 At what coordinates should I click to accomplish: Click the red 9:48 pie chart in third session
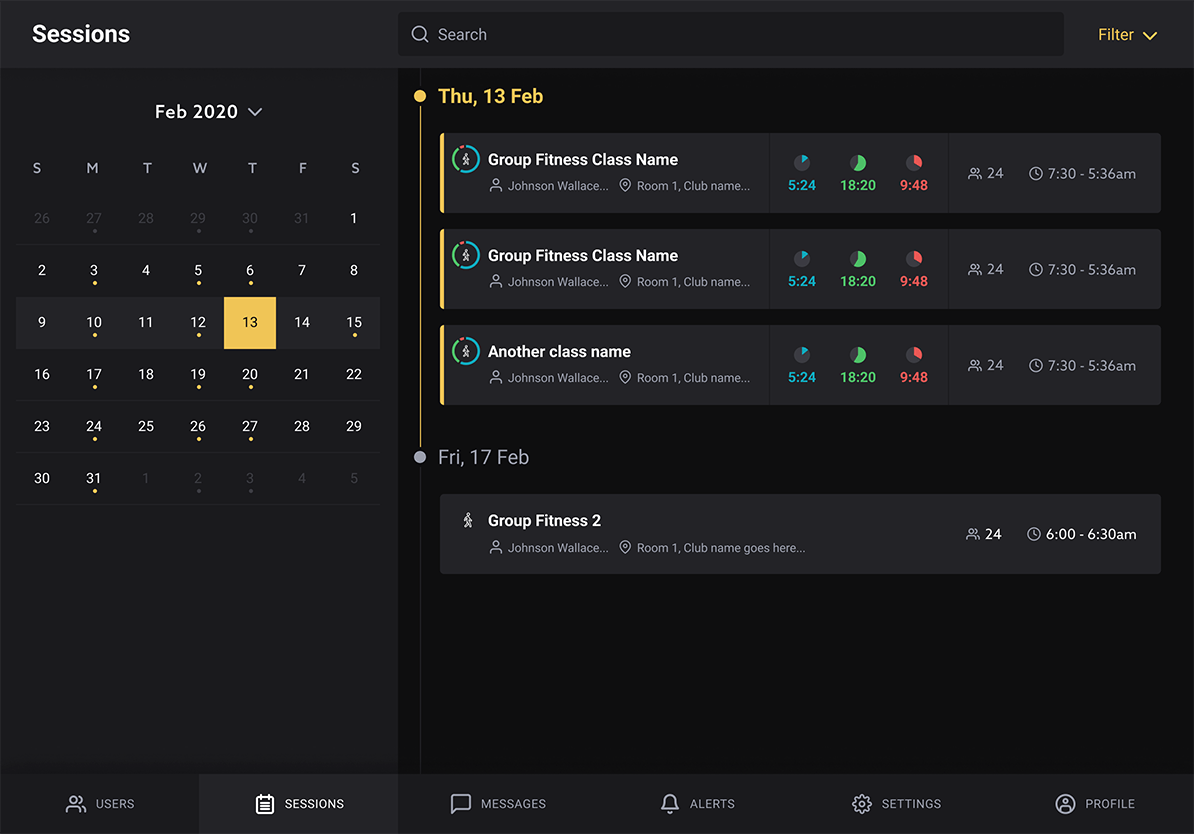914,354
